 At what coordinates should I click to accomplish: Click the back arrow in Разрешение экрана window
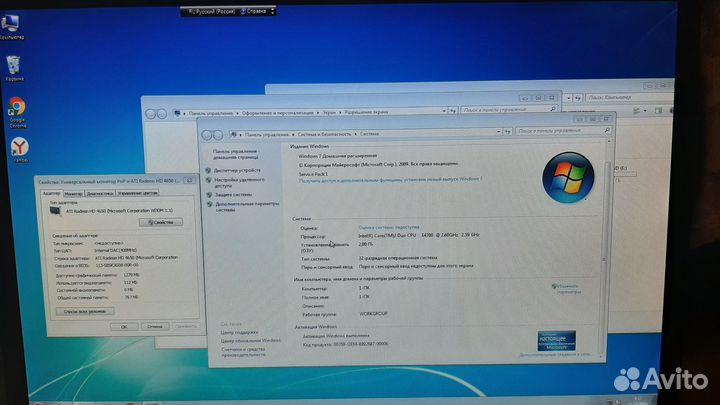coord(151,113)
